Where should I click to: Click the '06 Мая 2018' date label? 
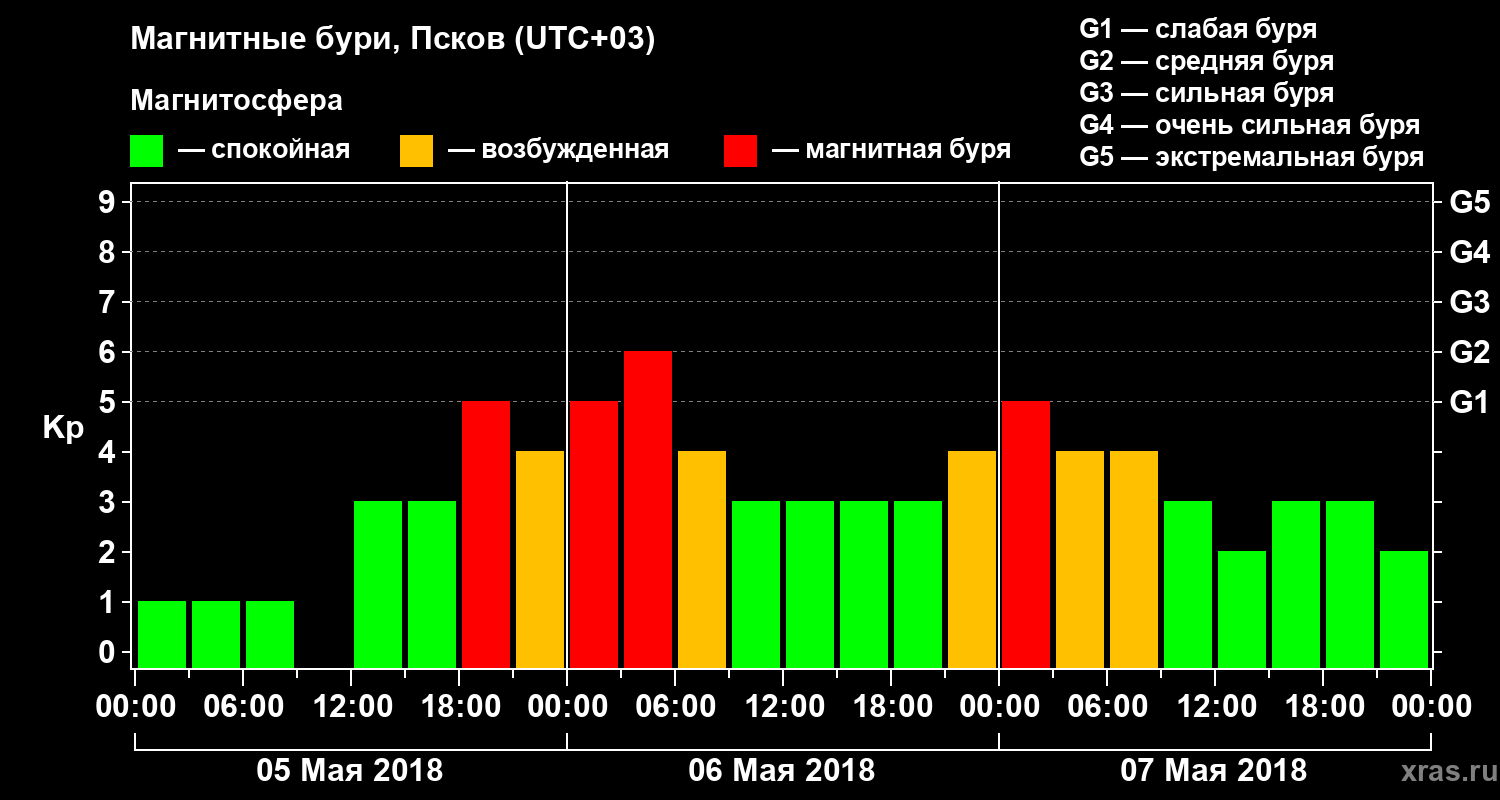click(x=782, y=771)
